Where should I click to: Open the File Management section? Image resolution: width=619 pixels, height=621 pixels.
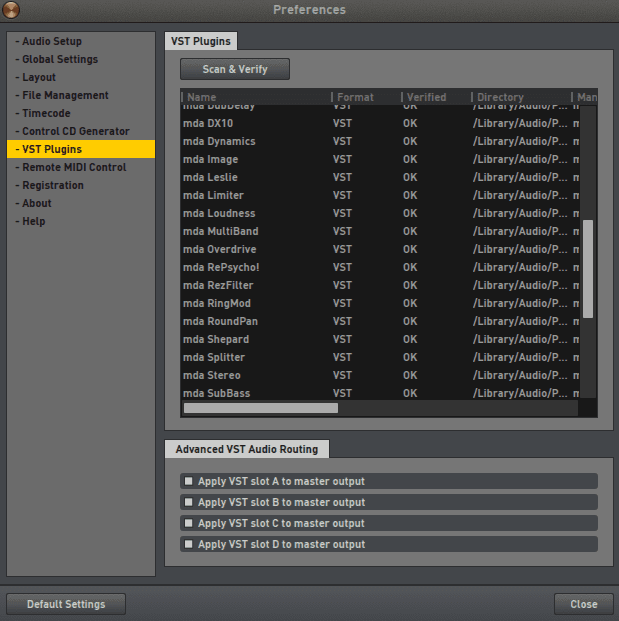click(x=65, y=95)
